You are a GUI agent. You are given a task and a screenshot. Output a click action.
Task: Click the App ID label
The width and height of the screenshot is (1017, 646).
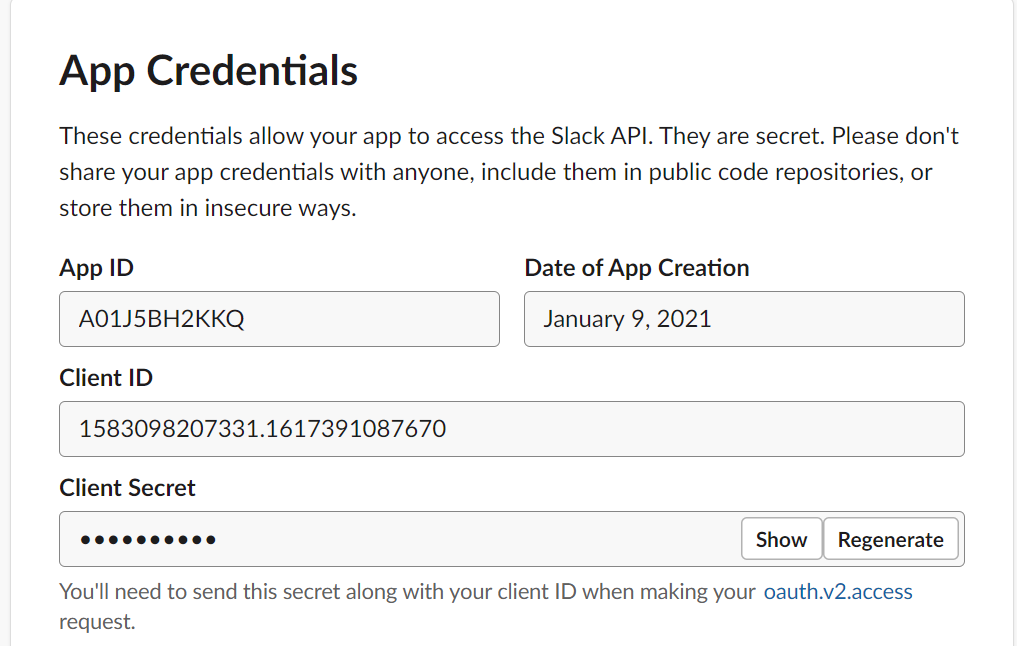click(x=96, y=268)
